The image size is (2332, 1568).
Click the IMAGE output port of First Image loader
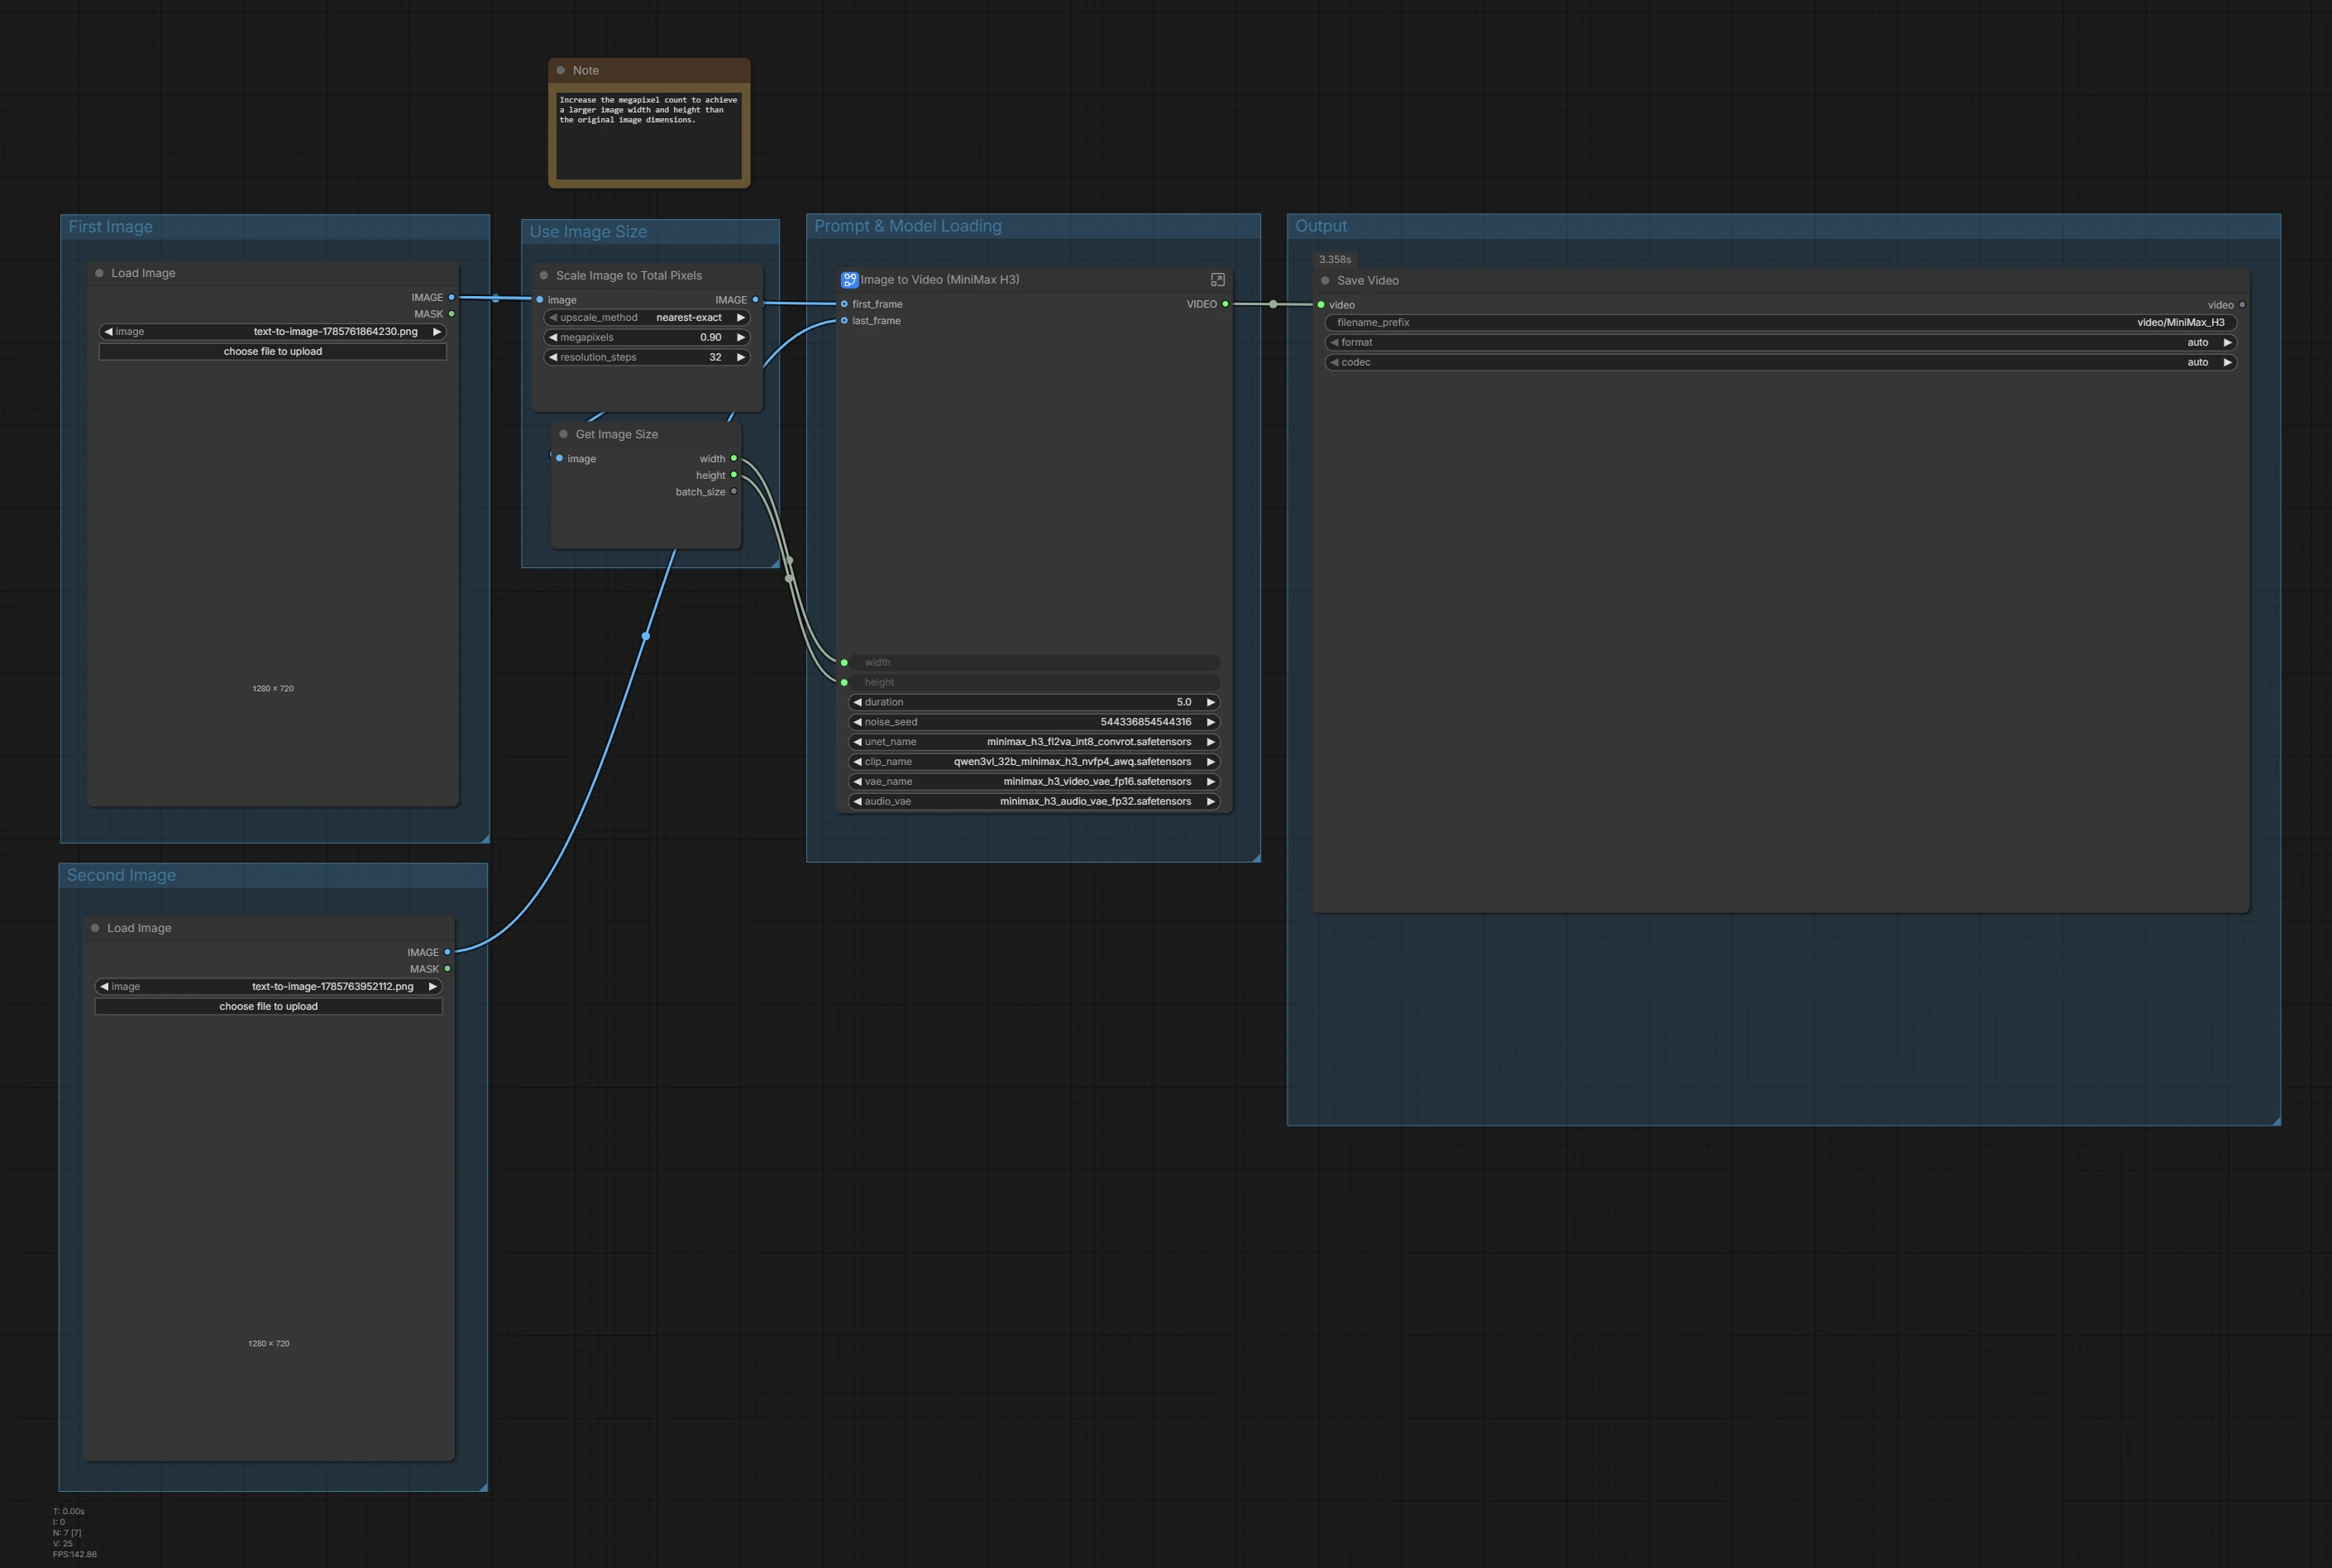(452, 297)
